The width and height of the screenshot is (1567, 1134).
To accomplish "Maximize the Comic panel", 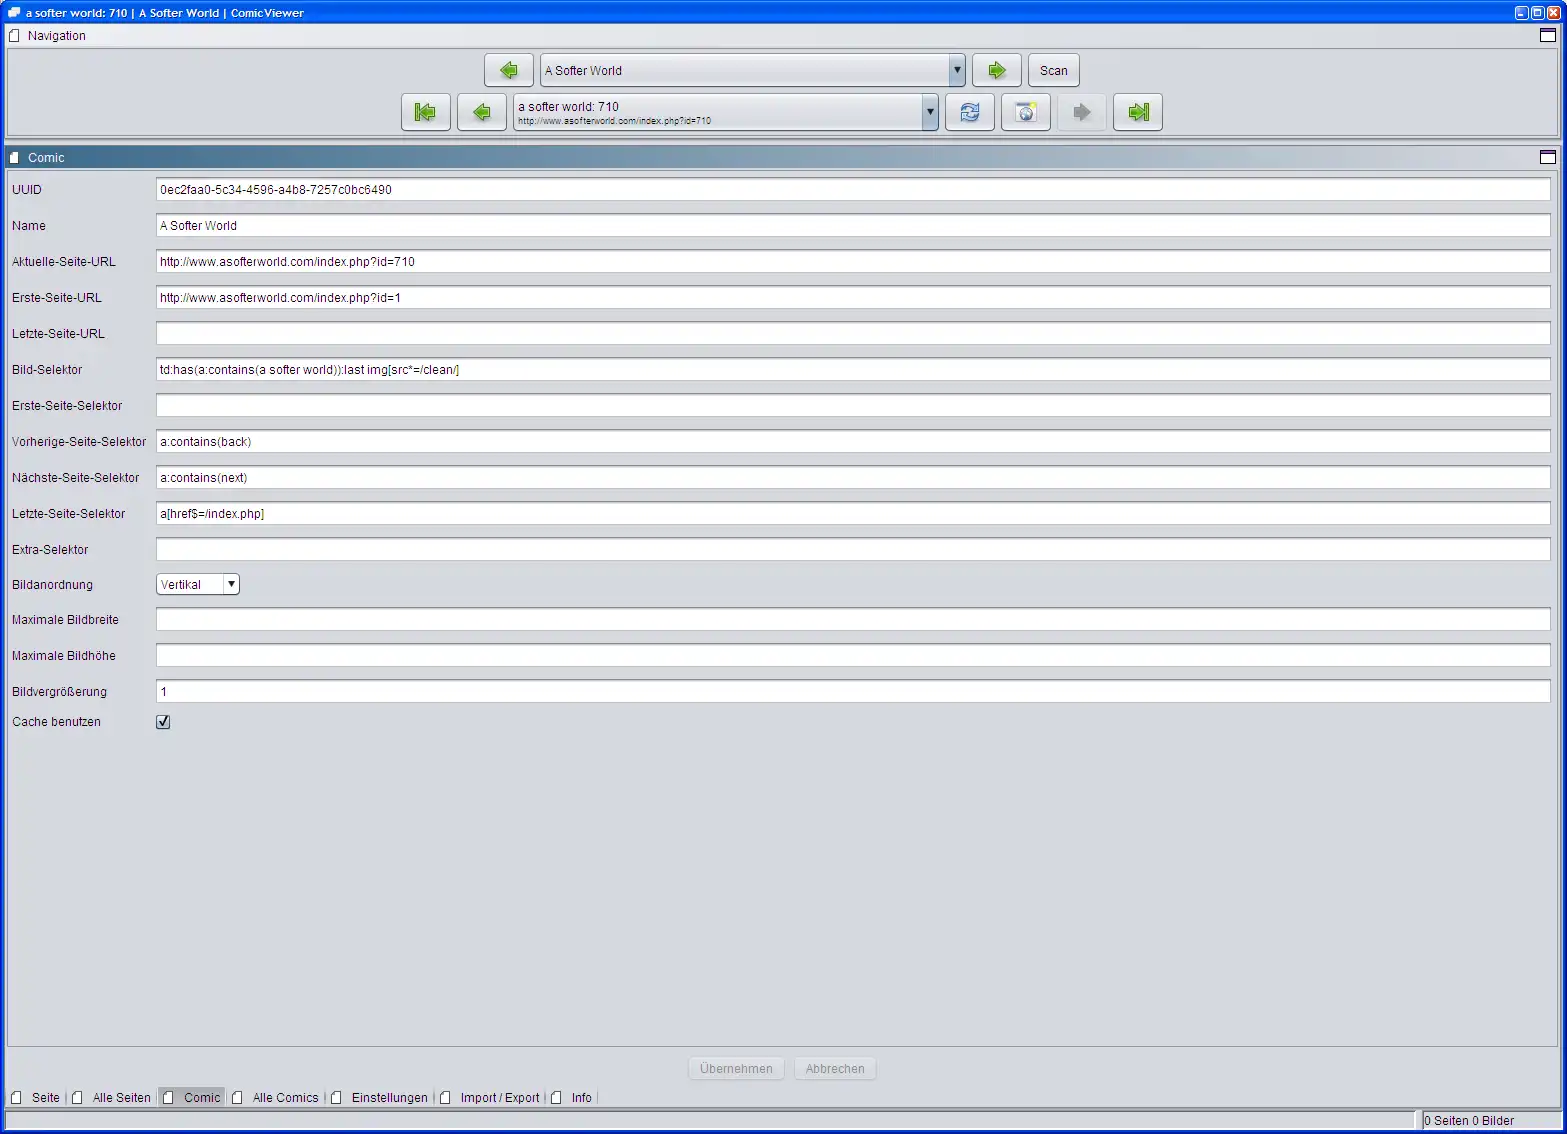I will pos(1548,157).
